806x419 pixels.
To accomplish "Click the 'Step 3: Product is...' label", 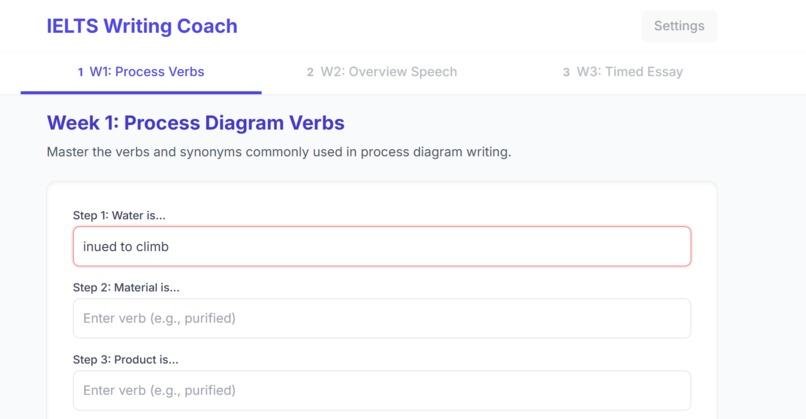I will point(126,359).
